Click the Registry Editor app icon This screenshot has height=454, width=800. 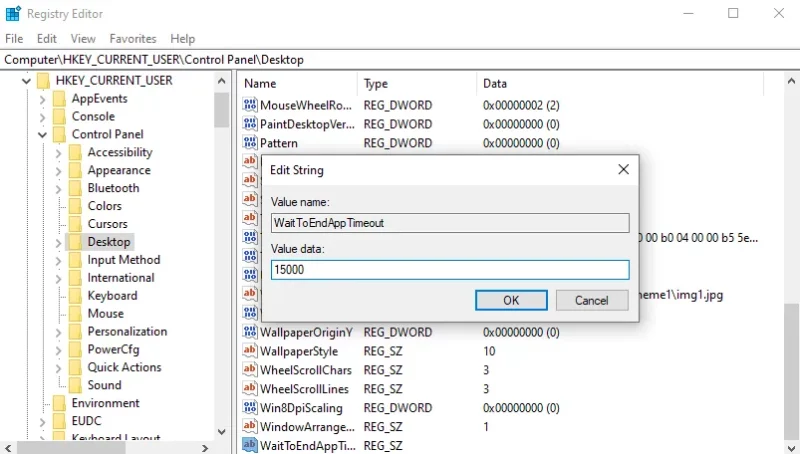13,14
